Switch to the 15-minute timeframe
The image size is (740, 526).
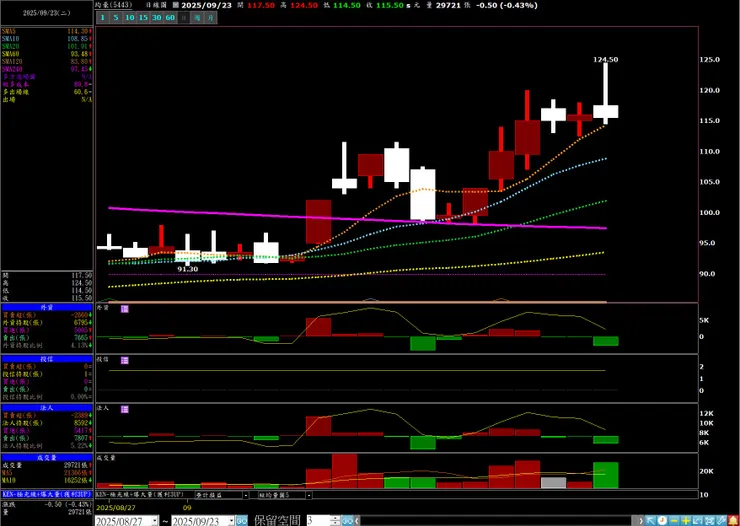143,18
